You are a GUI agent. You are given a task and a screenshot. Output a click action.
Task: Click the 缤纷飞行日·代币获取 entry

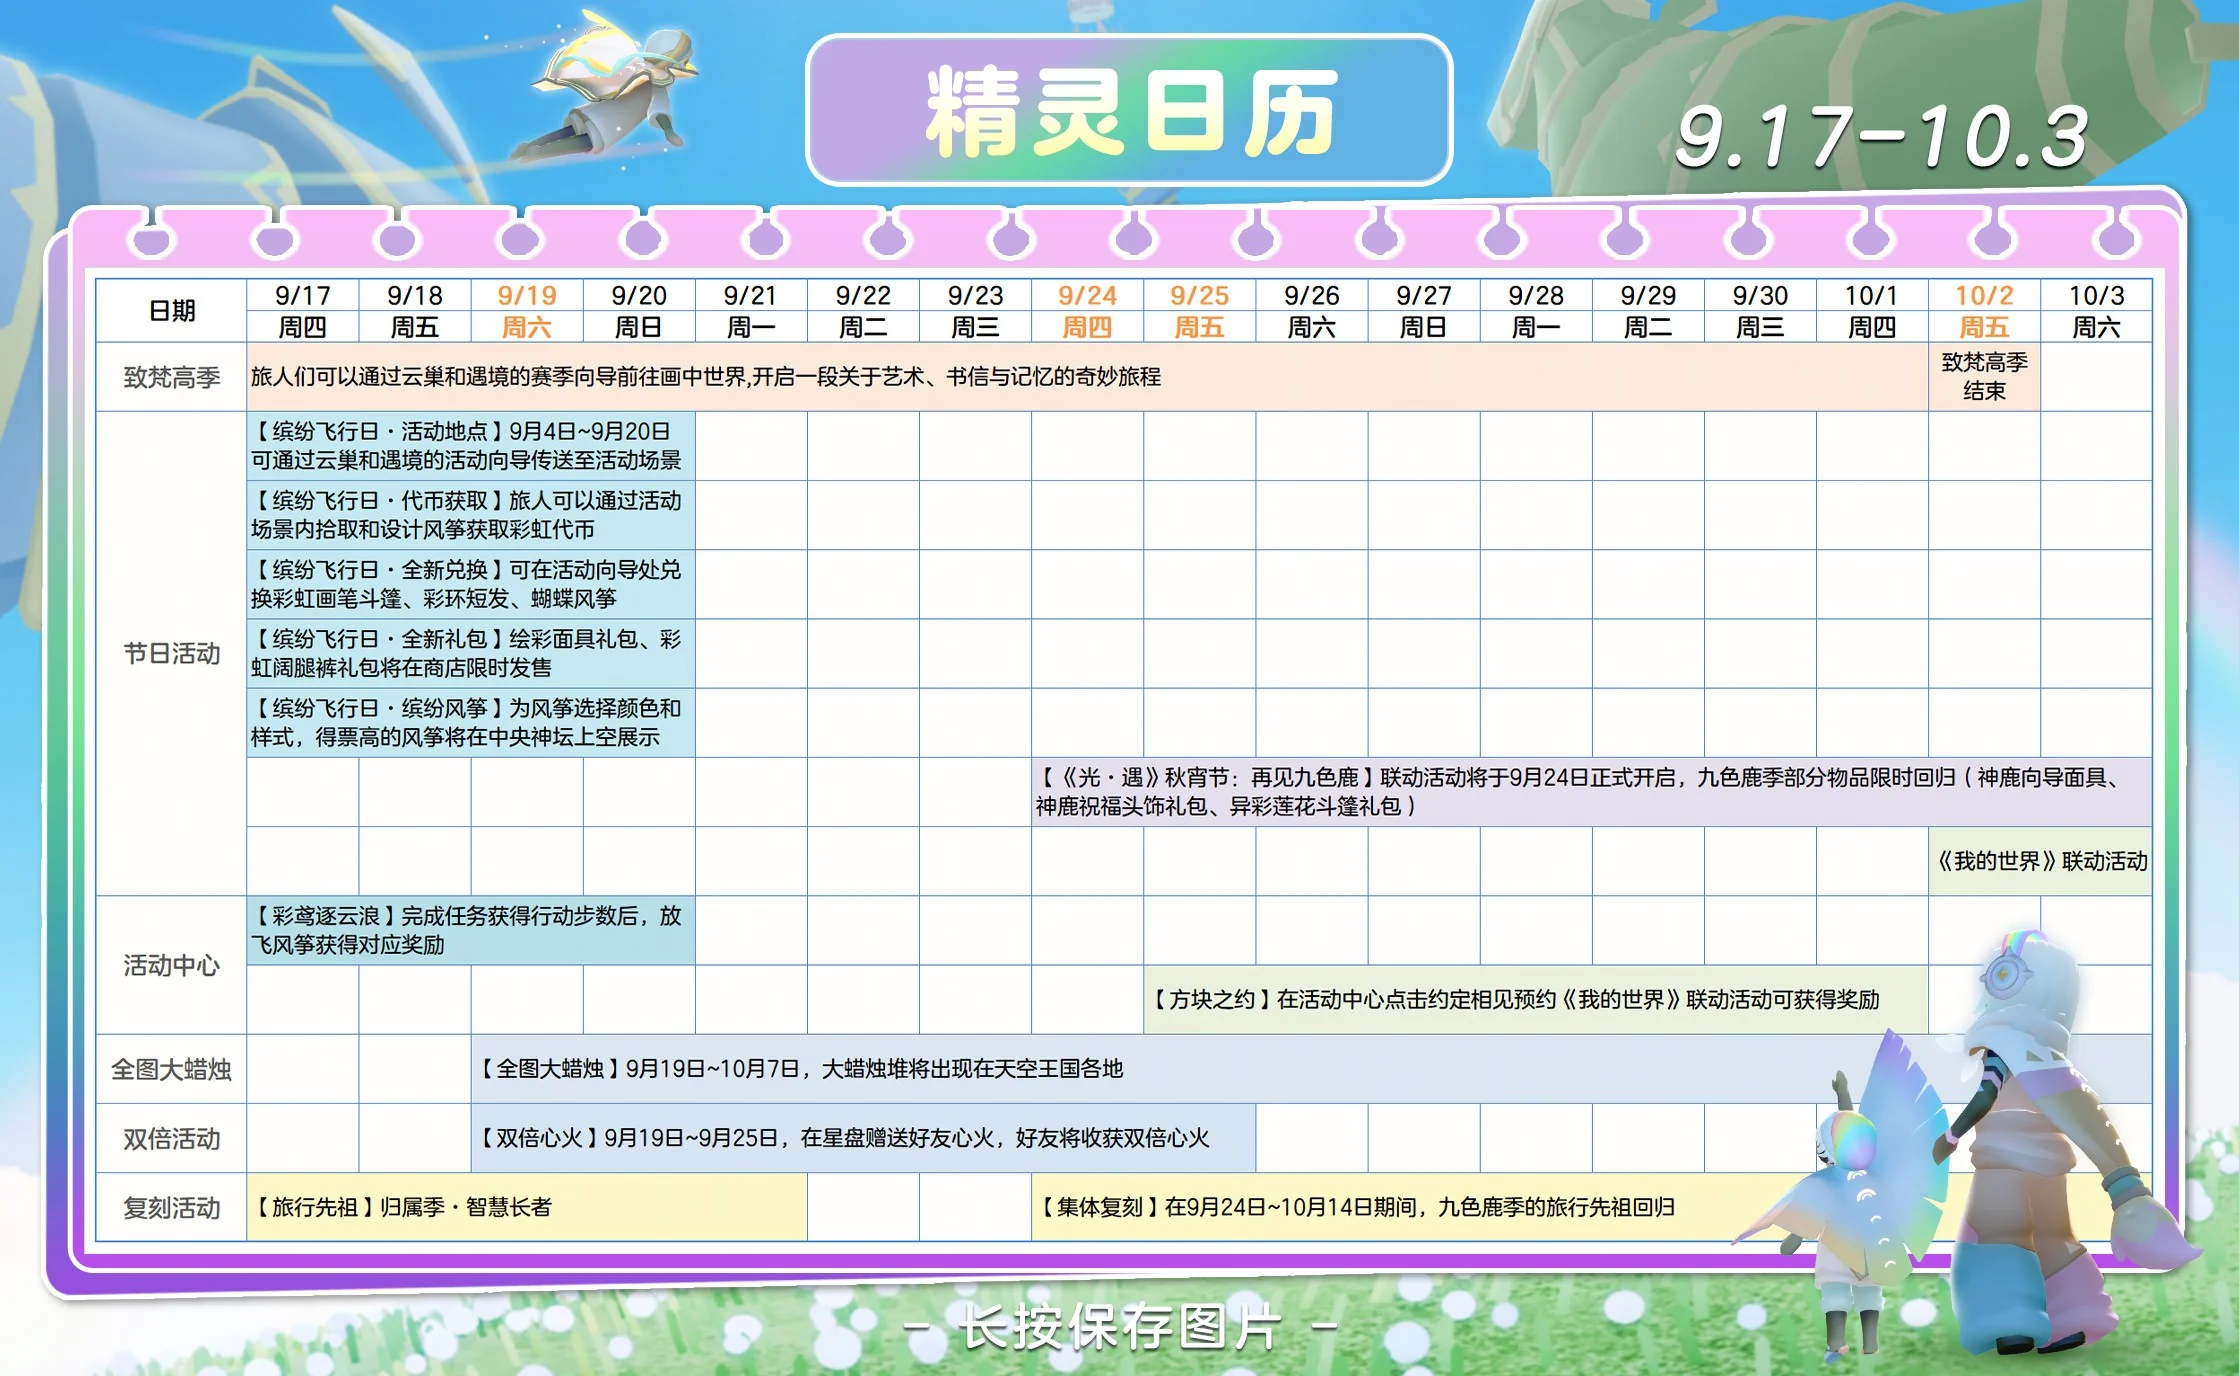pos(471,515)
